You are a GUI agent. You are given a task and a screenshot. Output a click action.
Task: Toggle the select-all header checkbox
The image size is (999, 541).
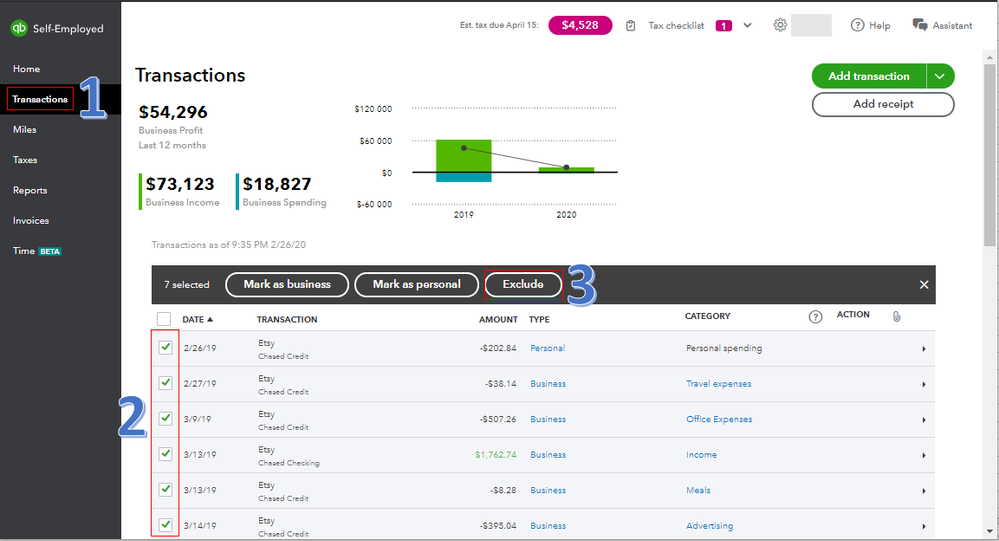(x=165, y=319)
